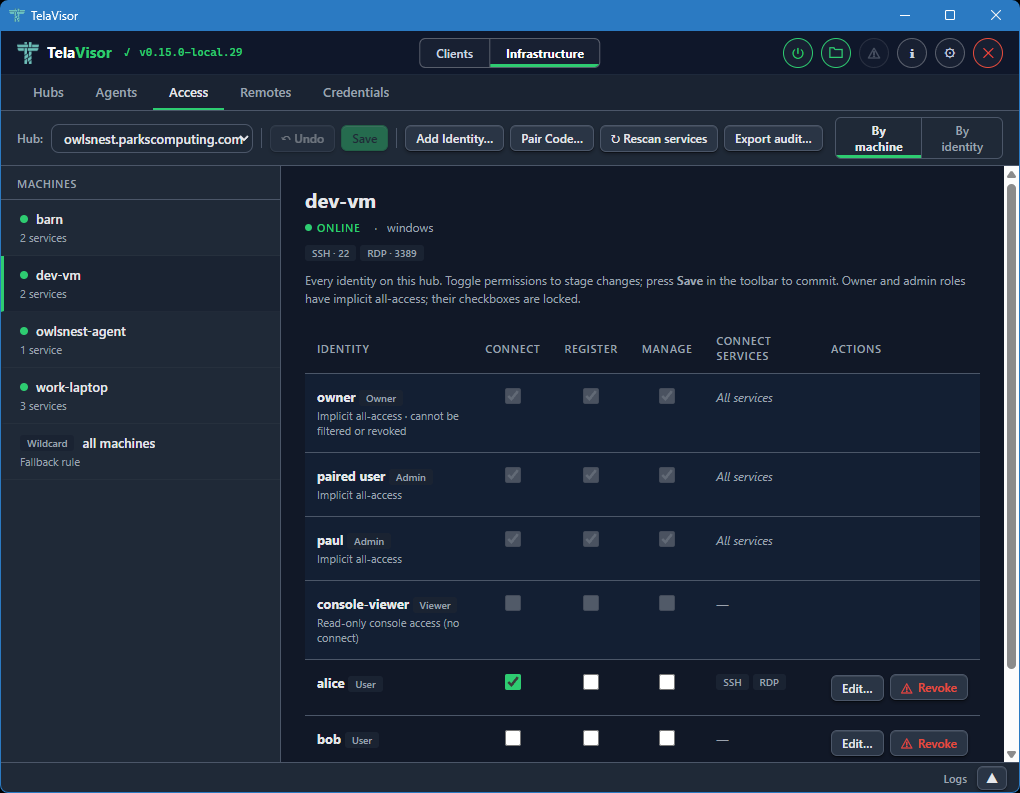
Task: Edit bob's permissions
Action: [x=857, y=744]
